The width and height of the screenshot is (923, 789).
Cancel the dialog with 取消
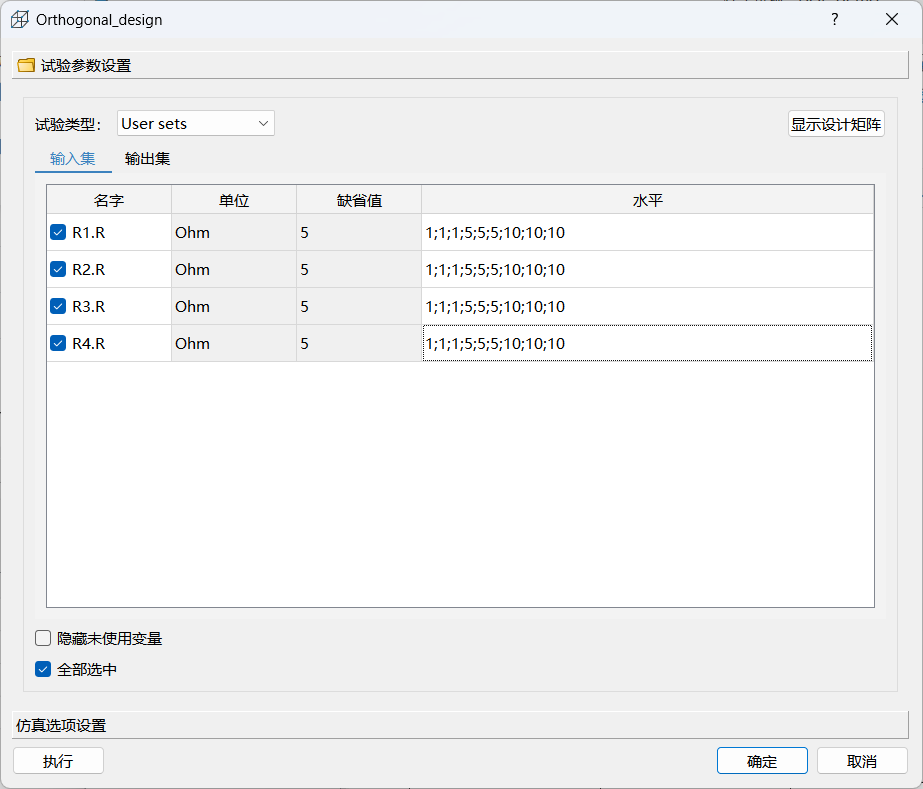point(861,761)
